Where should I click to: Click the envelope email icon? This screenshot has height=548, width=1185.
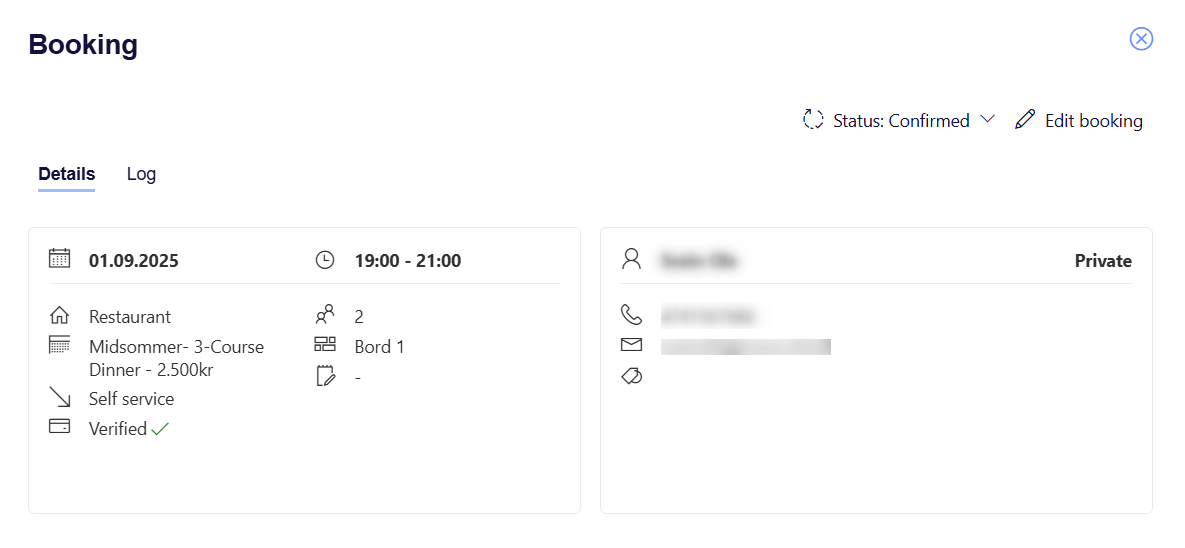pos(631,345)
